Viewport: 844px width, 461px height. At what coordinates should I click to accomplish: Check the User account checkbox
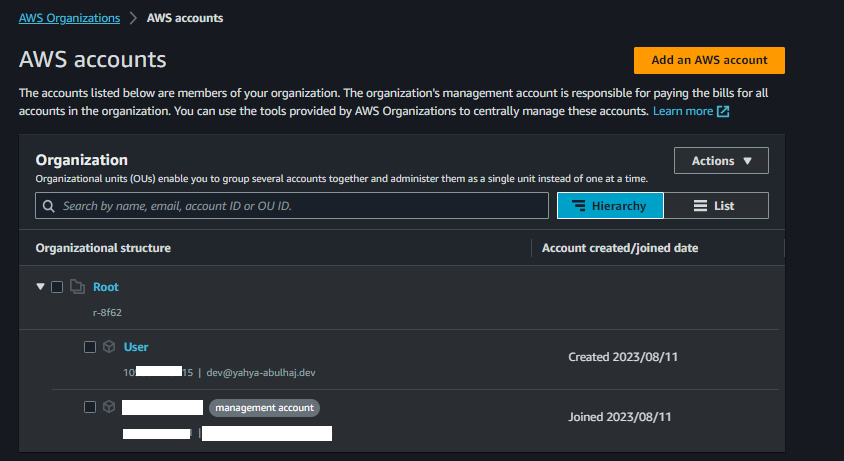[x=90, y=347]
